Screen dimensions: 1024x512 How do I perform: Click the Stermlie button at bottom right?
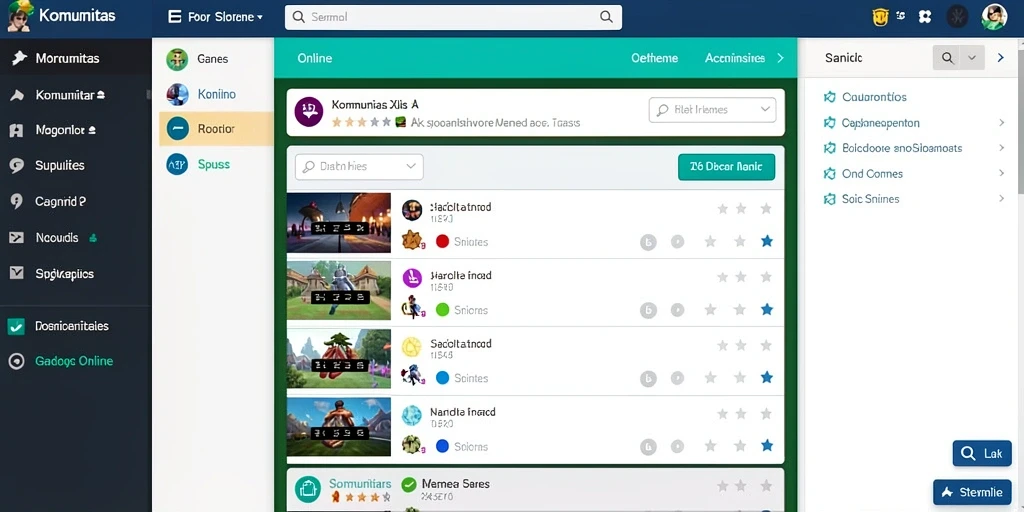(x=972, y=493)
